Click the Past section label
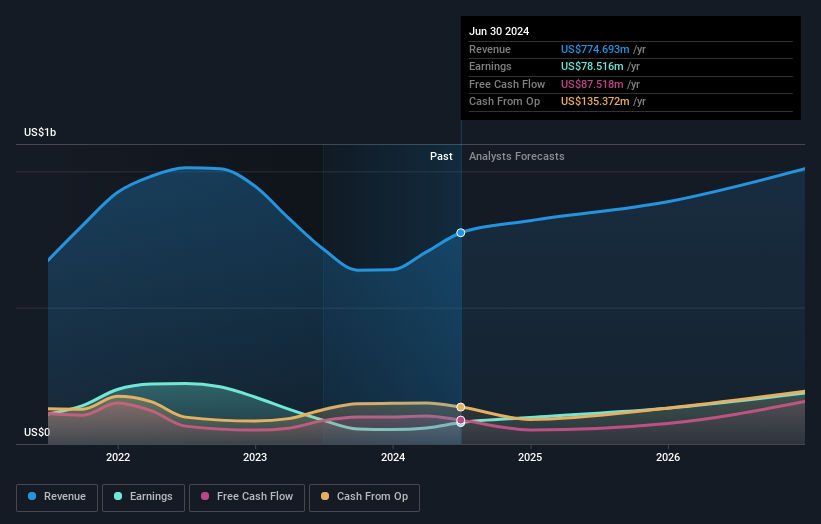The width and height of the screenshot is (821, 524). click(x=441, y=157)
